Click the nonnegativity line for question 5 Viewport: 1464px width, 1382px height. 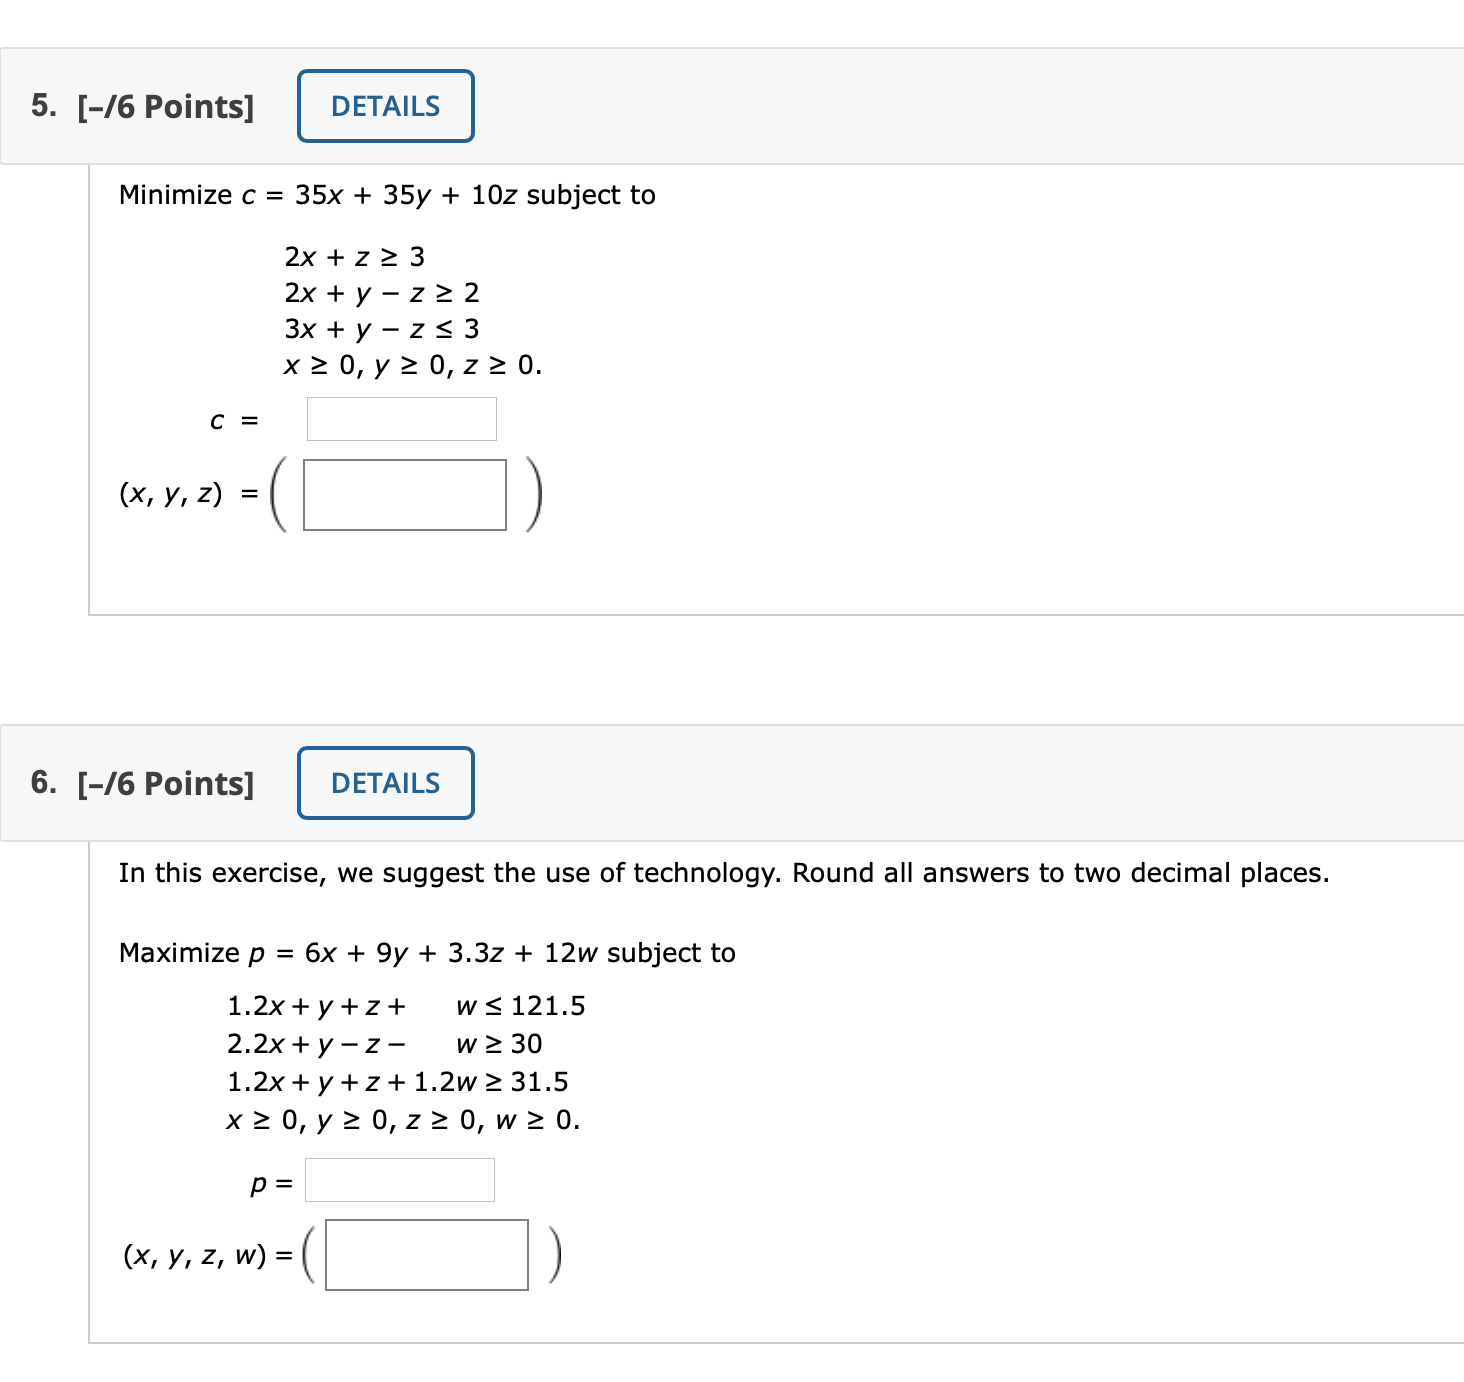click(412, 366)
